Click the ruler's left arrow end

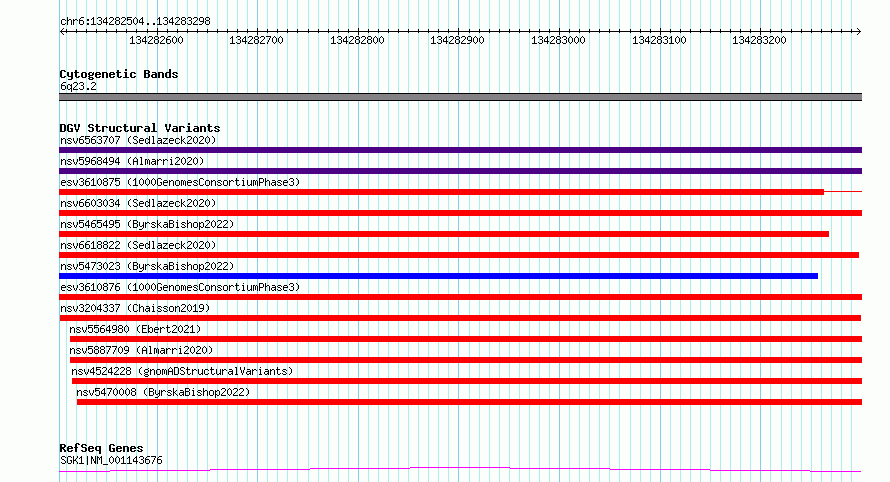[62, 32]
